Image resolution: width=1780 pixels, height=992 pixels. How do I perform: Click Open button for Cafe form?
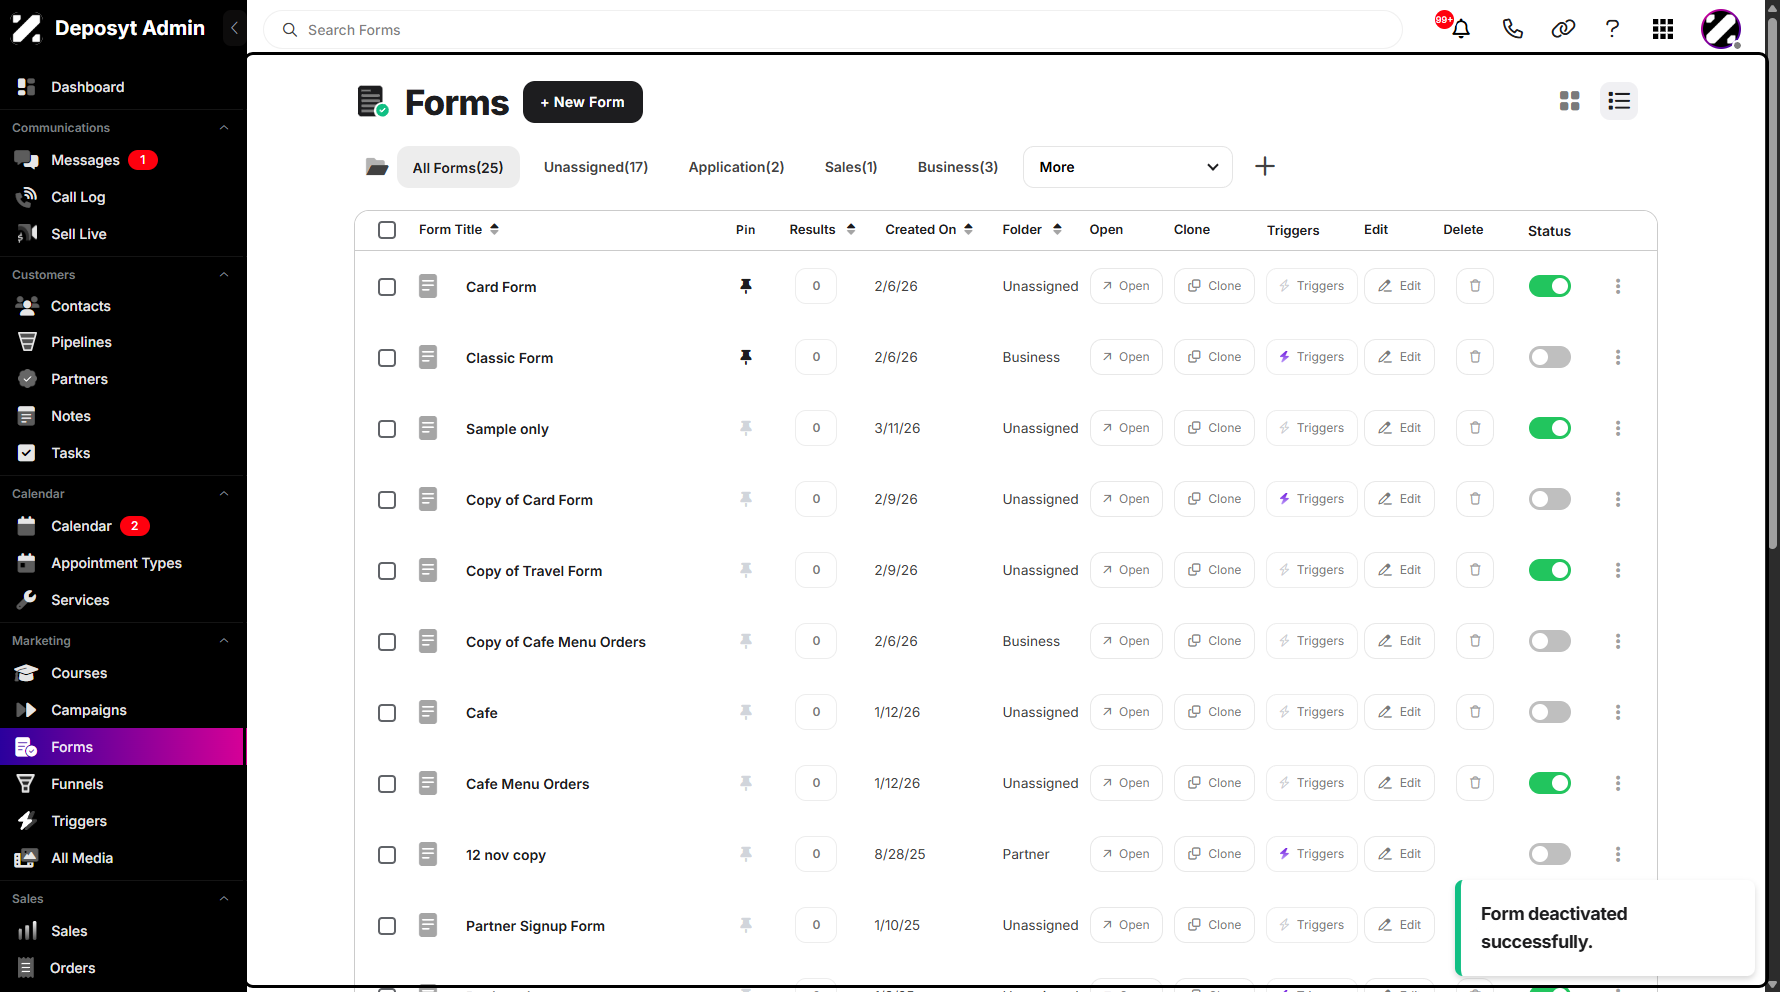pos(1126,712)
